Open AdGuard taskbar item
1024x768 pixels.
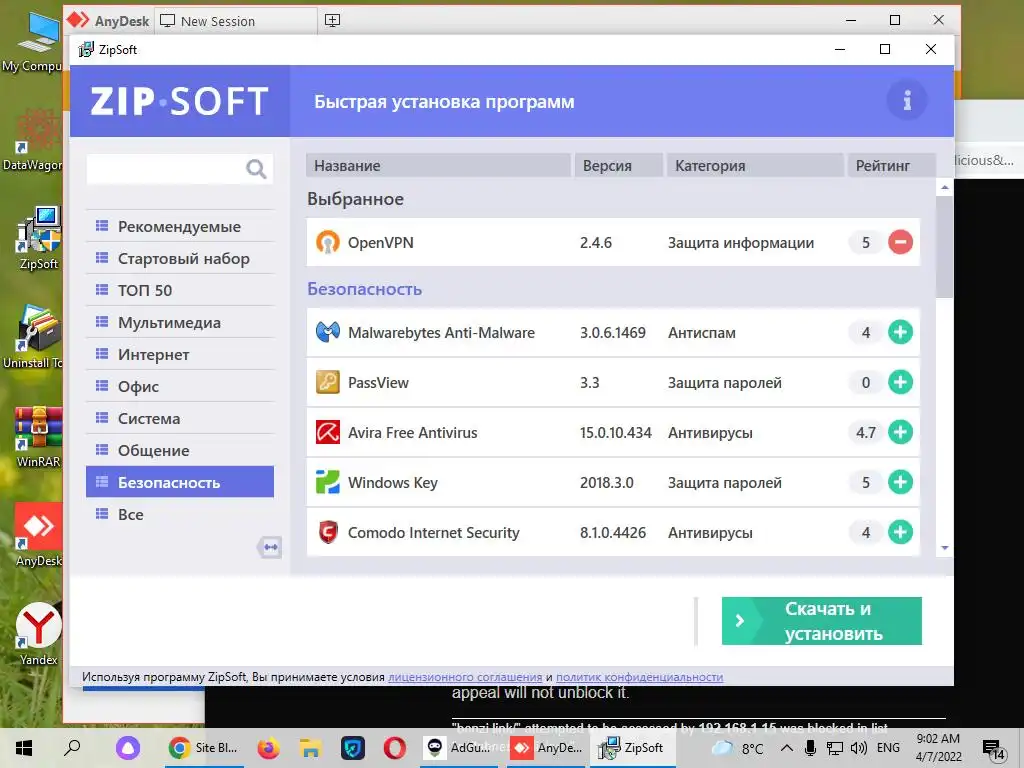pos(457,748)
